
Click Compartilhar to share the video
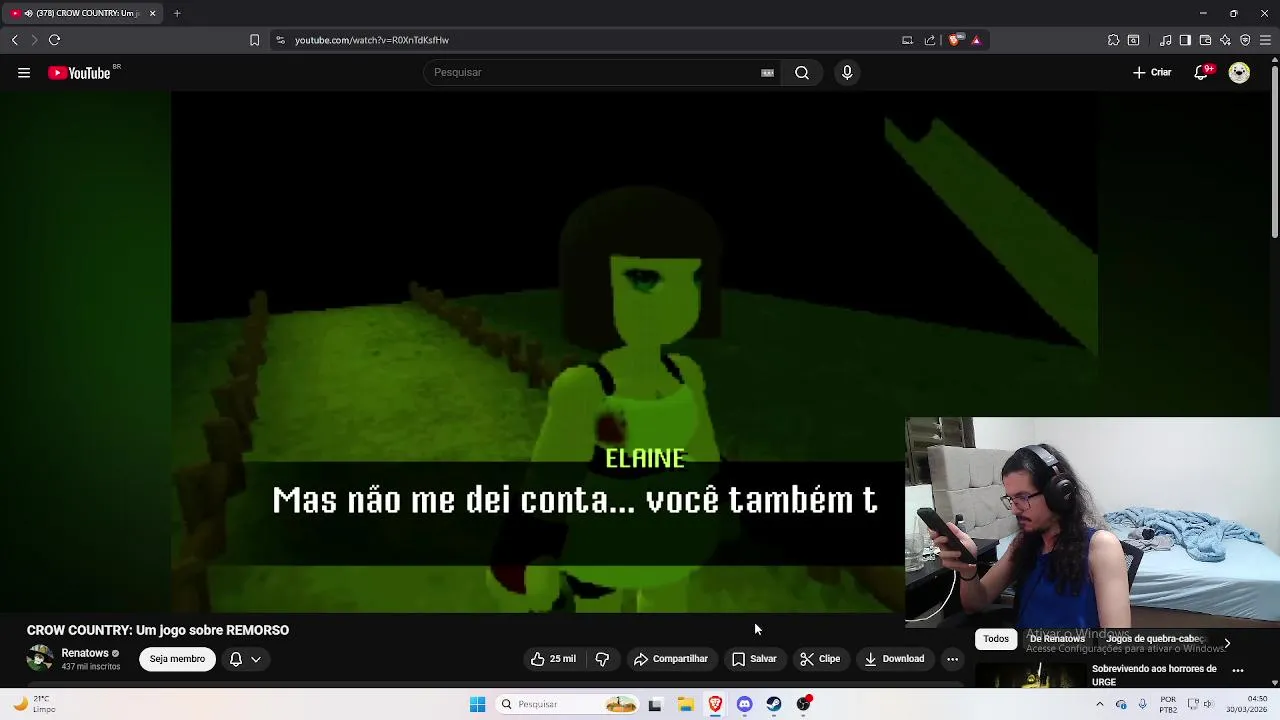point(670,659)
